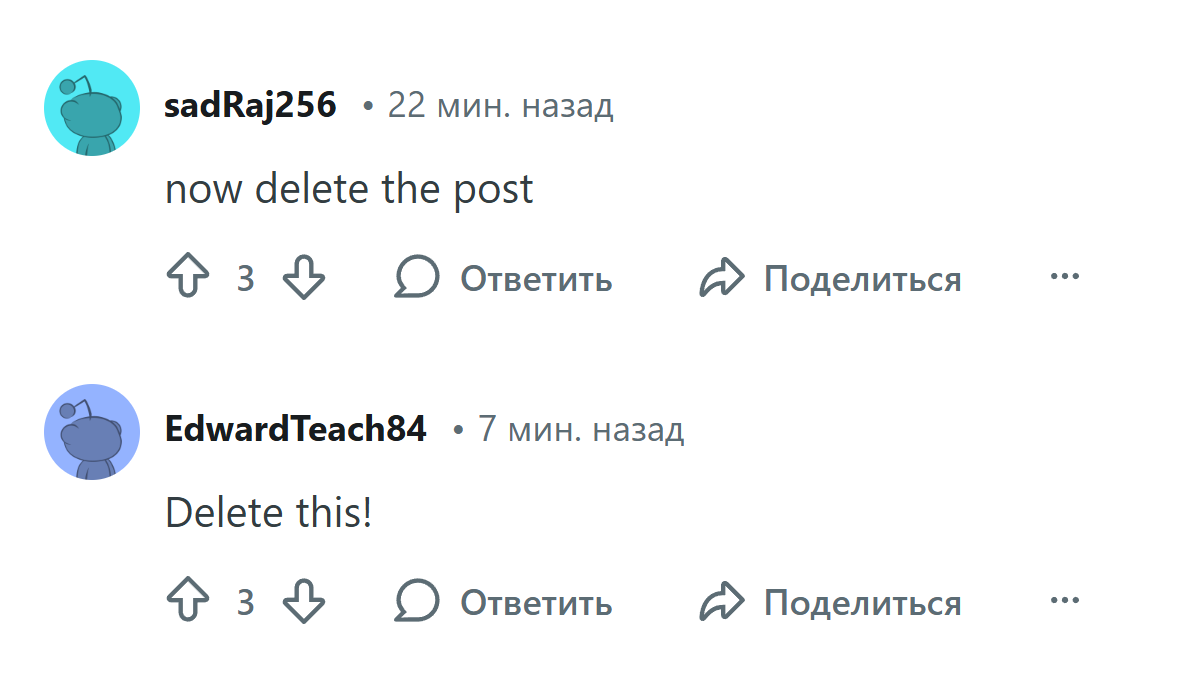Image resolution: width=1185 pixels, height=694 pixels.
Task: Reply to "now delete the post" comment
Action: click(535, 278)
